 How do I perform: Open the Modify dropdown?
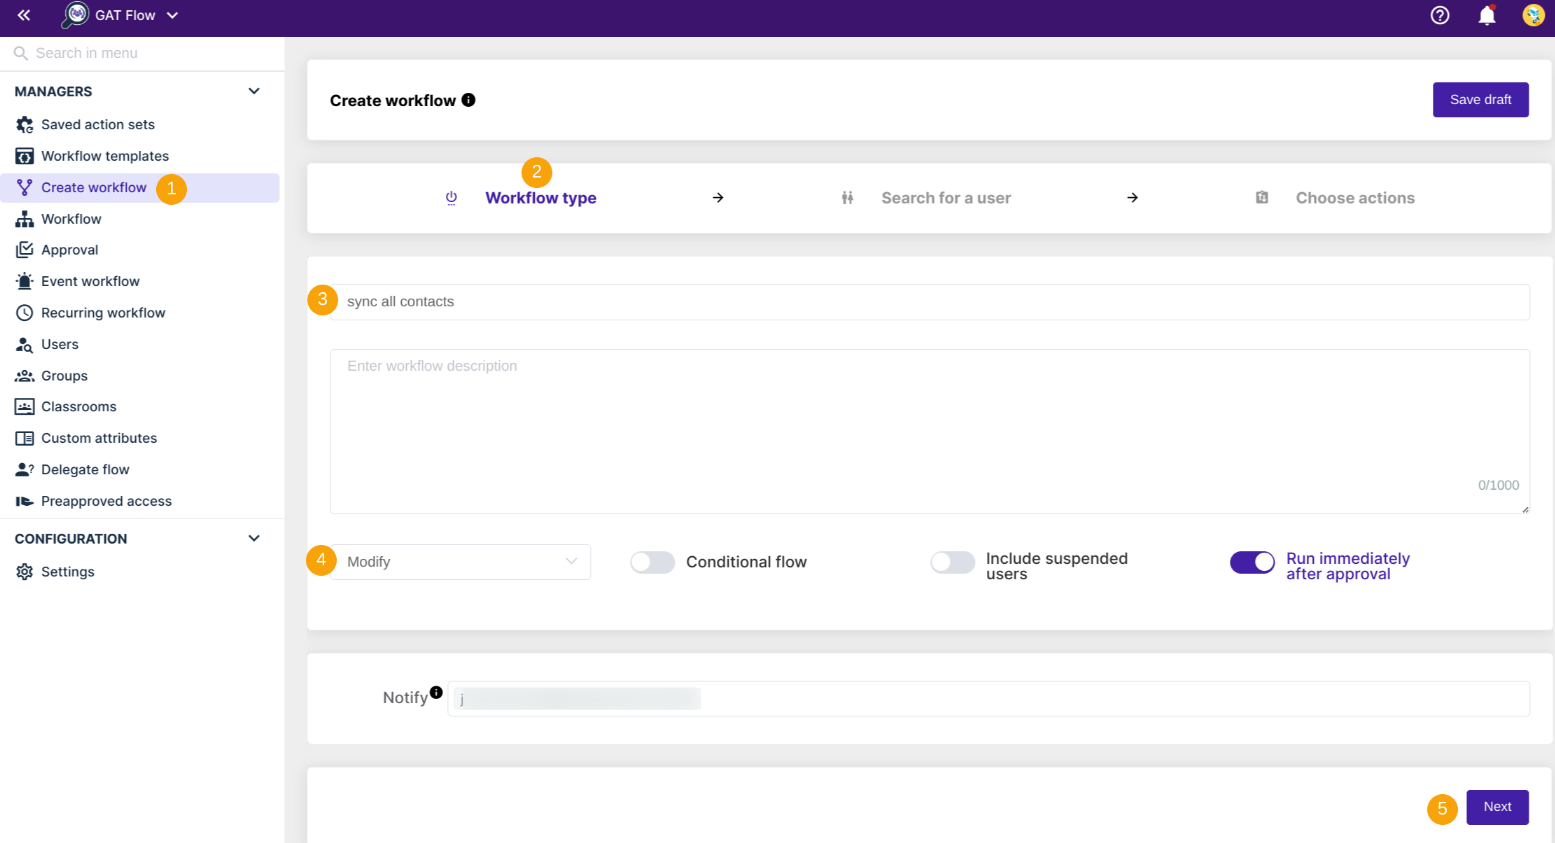point(460,561)
